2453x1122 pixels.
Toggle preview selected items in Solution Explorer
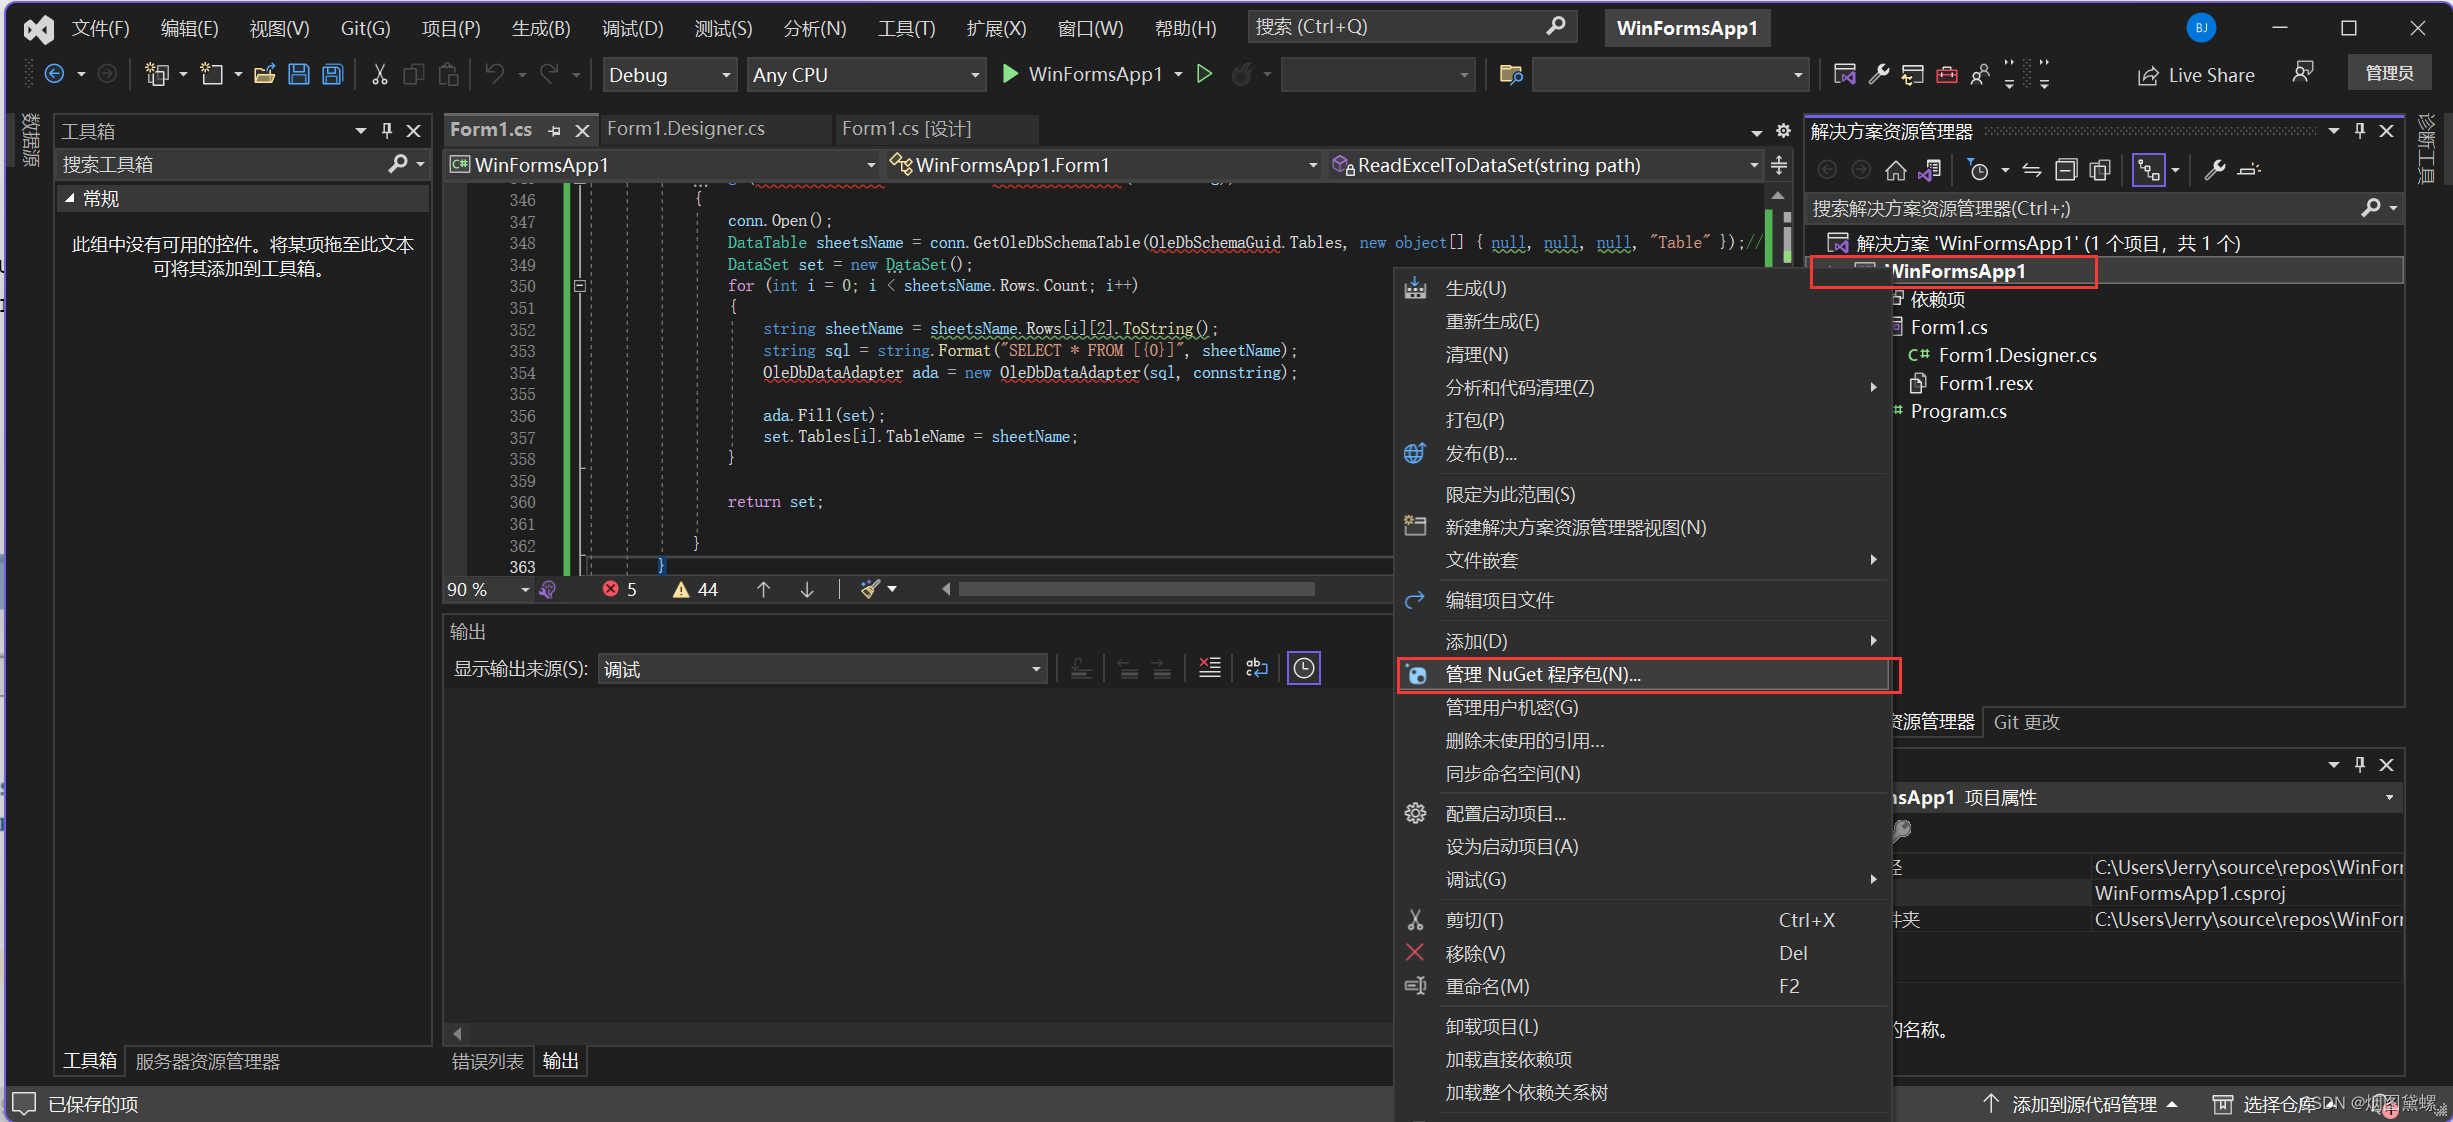click(x=2249, y=170)
